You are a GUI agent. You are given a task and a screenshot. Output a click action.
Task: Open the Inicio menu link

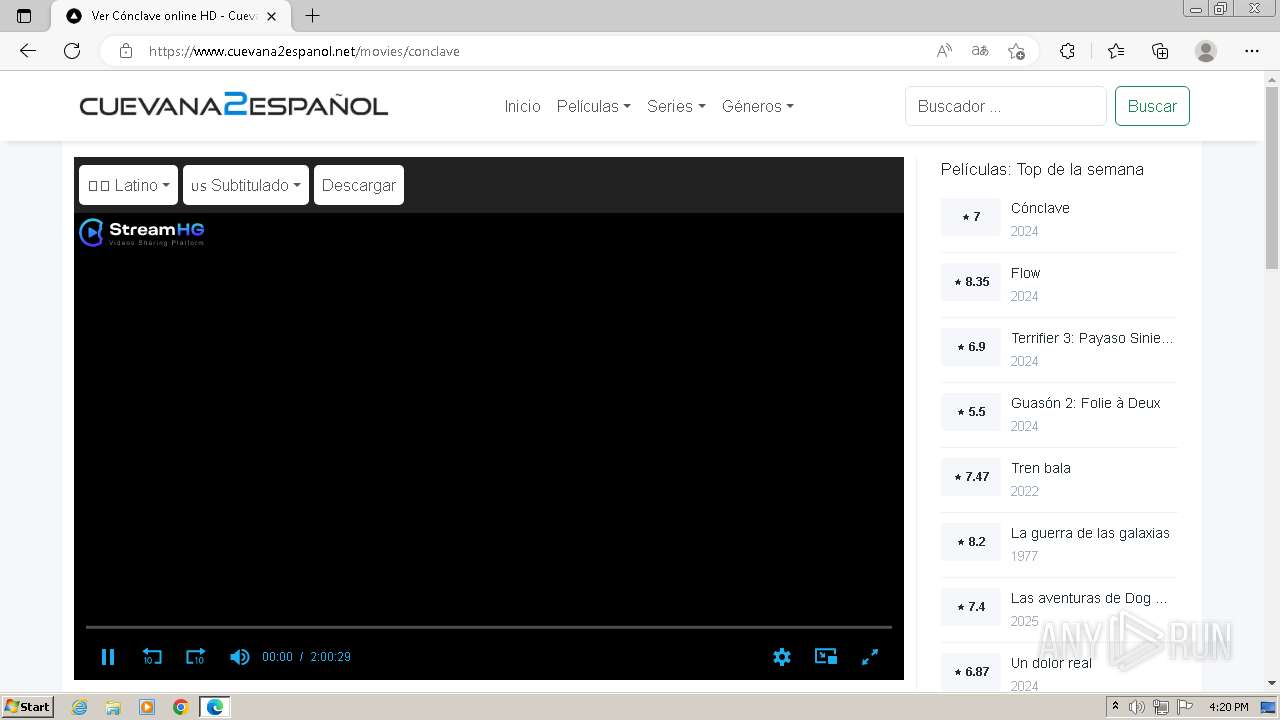click(x=522, y=106)
